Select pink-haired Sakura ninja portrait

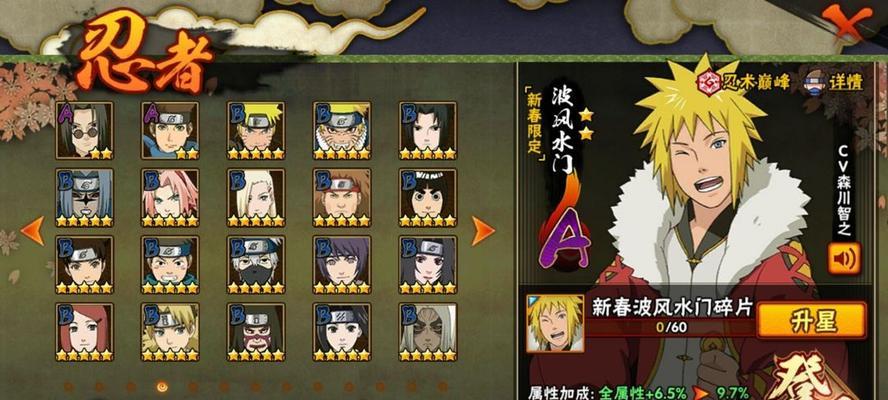click(170, 198)
